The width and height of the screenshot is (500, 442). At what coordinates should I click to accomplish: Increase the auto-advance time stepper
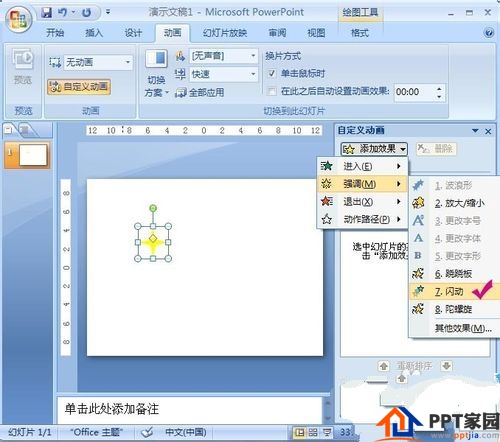(439, 89)
